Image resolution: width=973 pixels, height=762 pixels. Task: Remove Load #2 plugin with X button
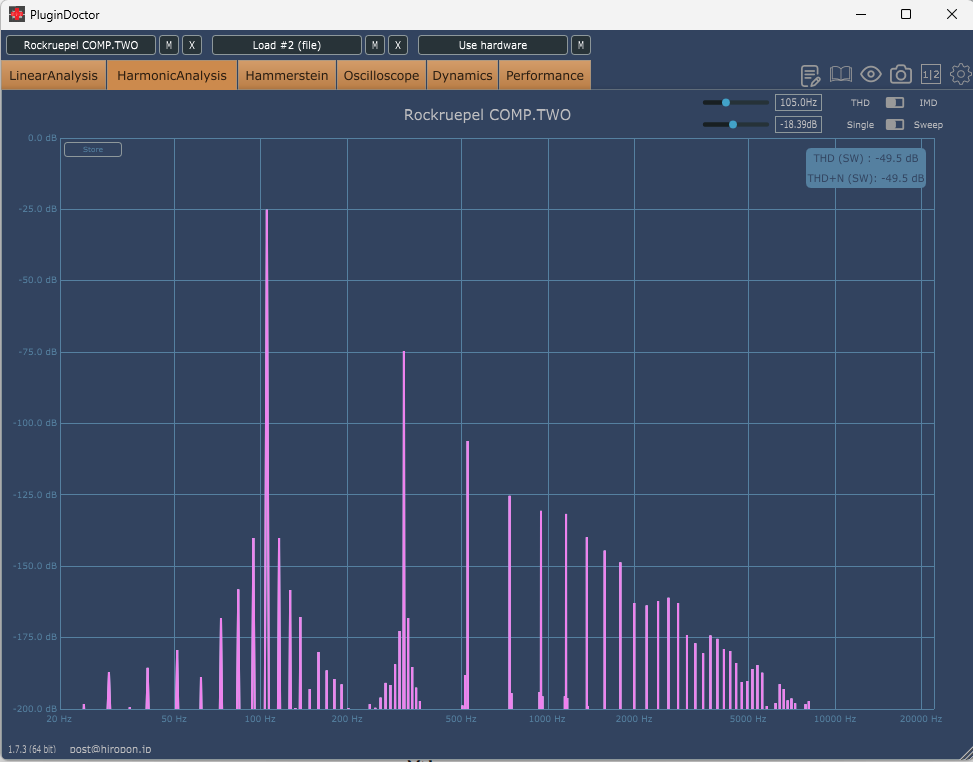click(x=398, y=45)
